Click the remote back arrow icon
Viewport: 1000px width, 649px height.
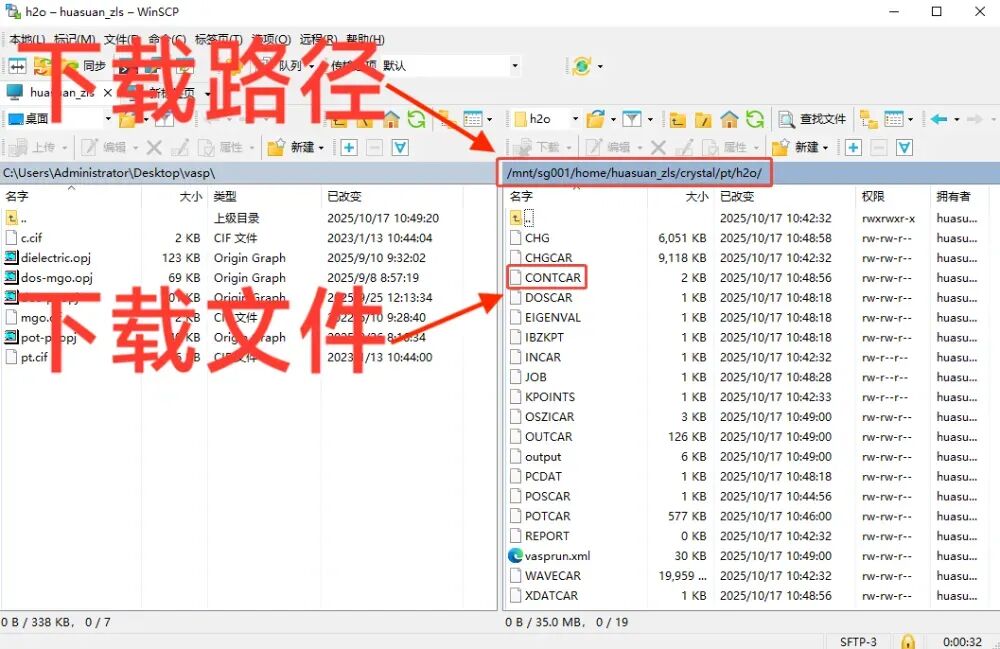tap(938, 119)
